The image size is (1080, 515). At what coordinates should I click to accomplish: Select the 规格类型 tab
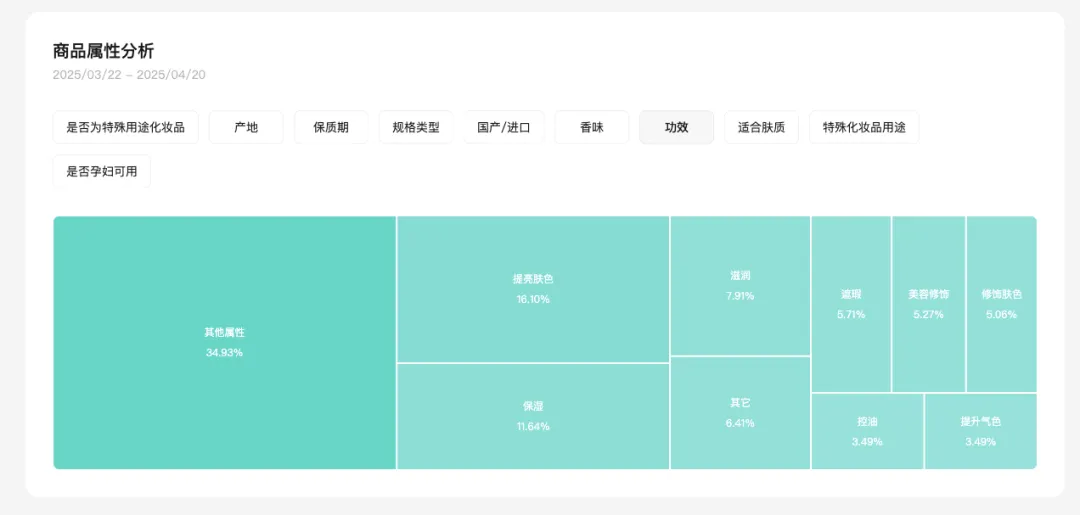(x=416, y=127)
